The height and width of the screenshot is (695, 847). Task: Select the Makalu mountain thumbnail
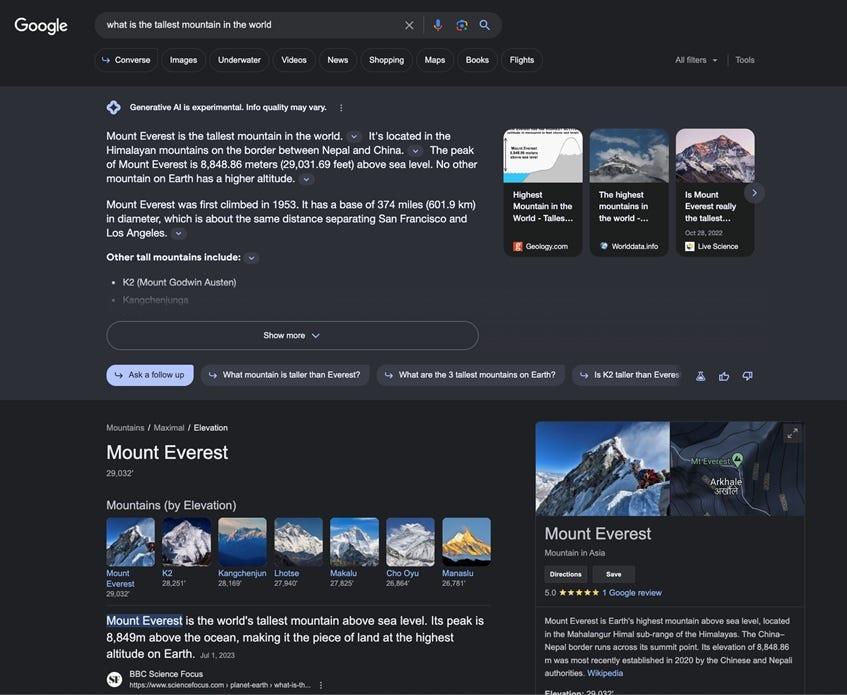354,542
